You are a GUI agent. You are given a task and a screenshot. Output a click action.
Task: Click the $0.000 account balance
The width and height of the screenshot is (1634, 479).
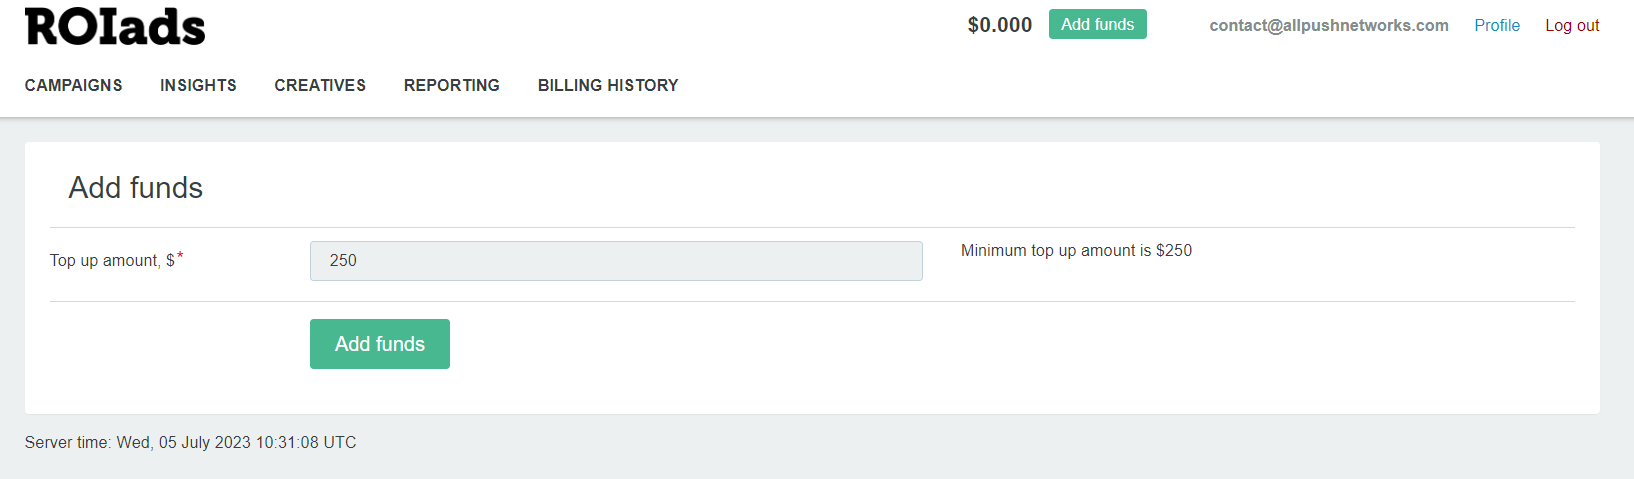[999, 26]
